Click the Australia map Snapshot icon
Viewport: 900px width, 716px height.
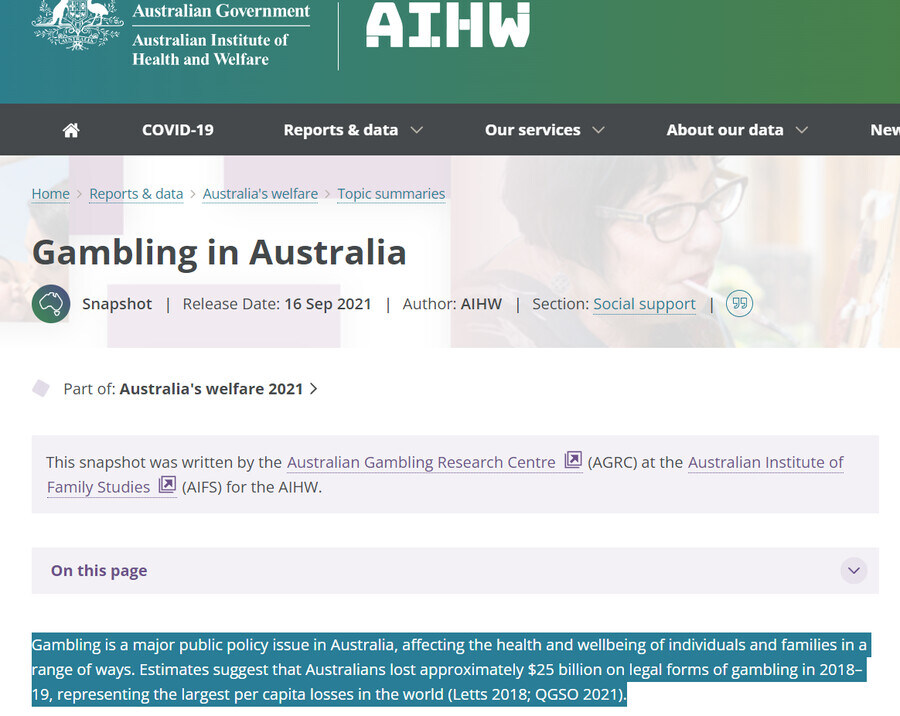pyautogui.click(x=51, y=304)
